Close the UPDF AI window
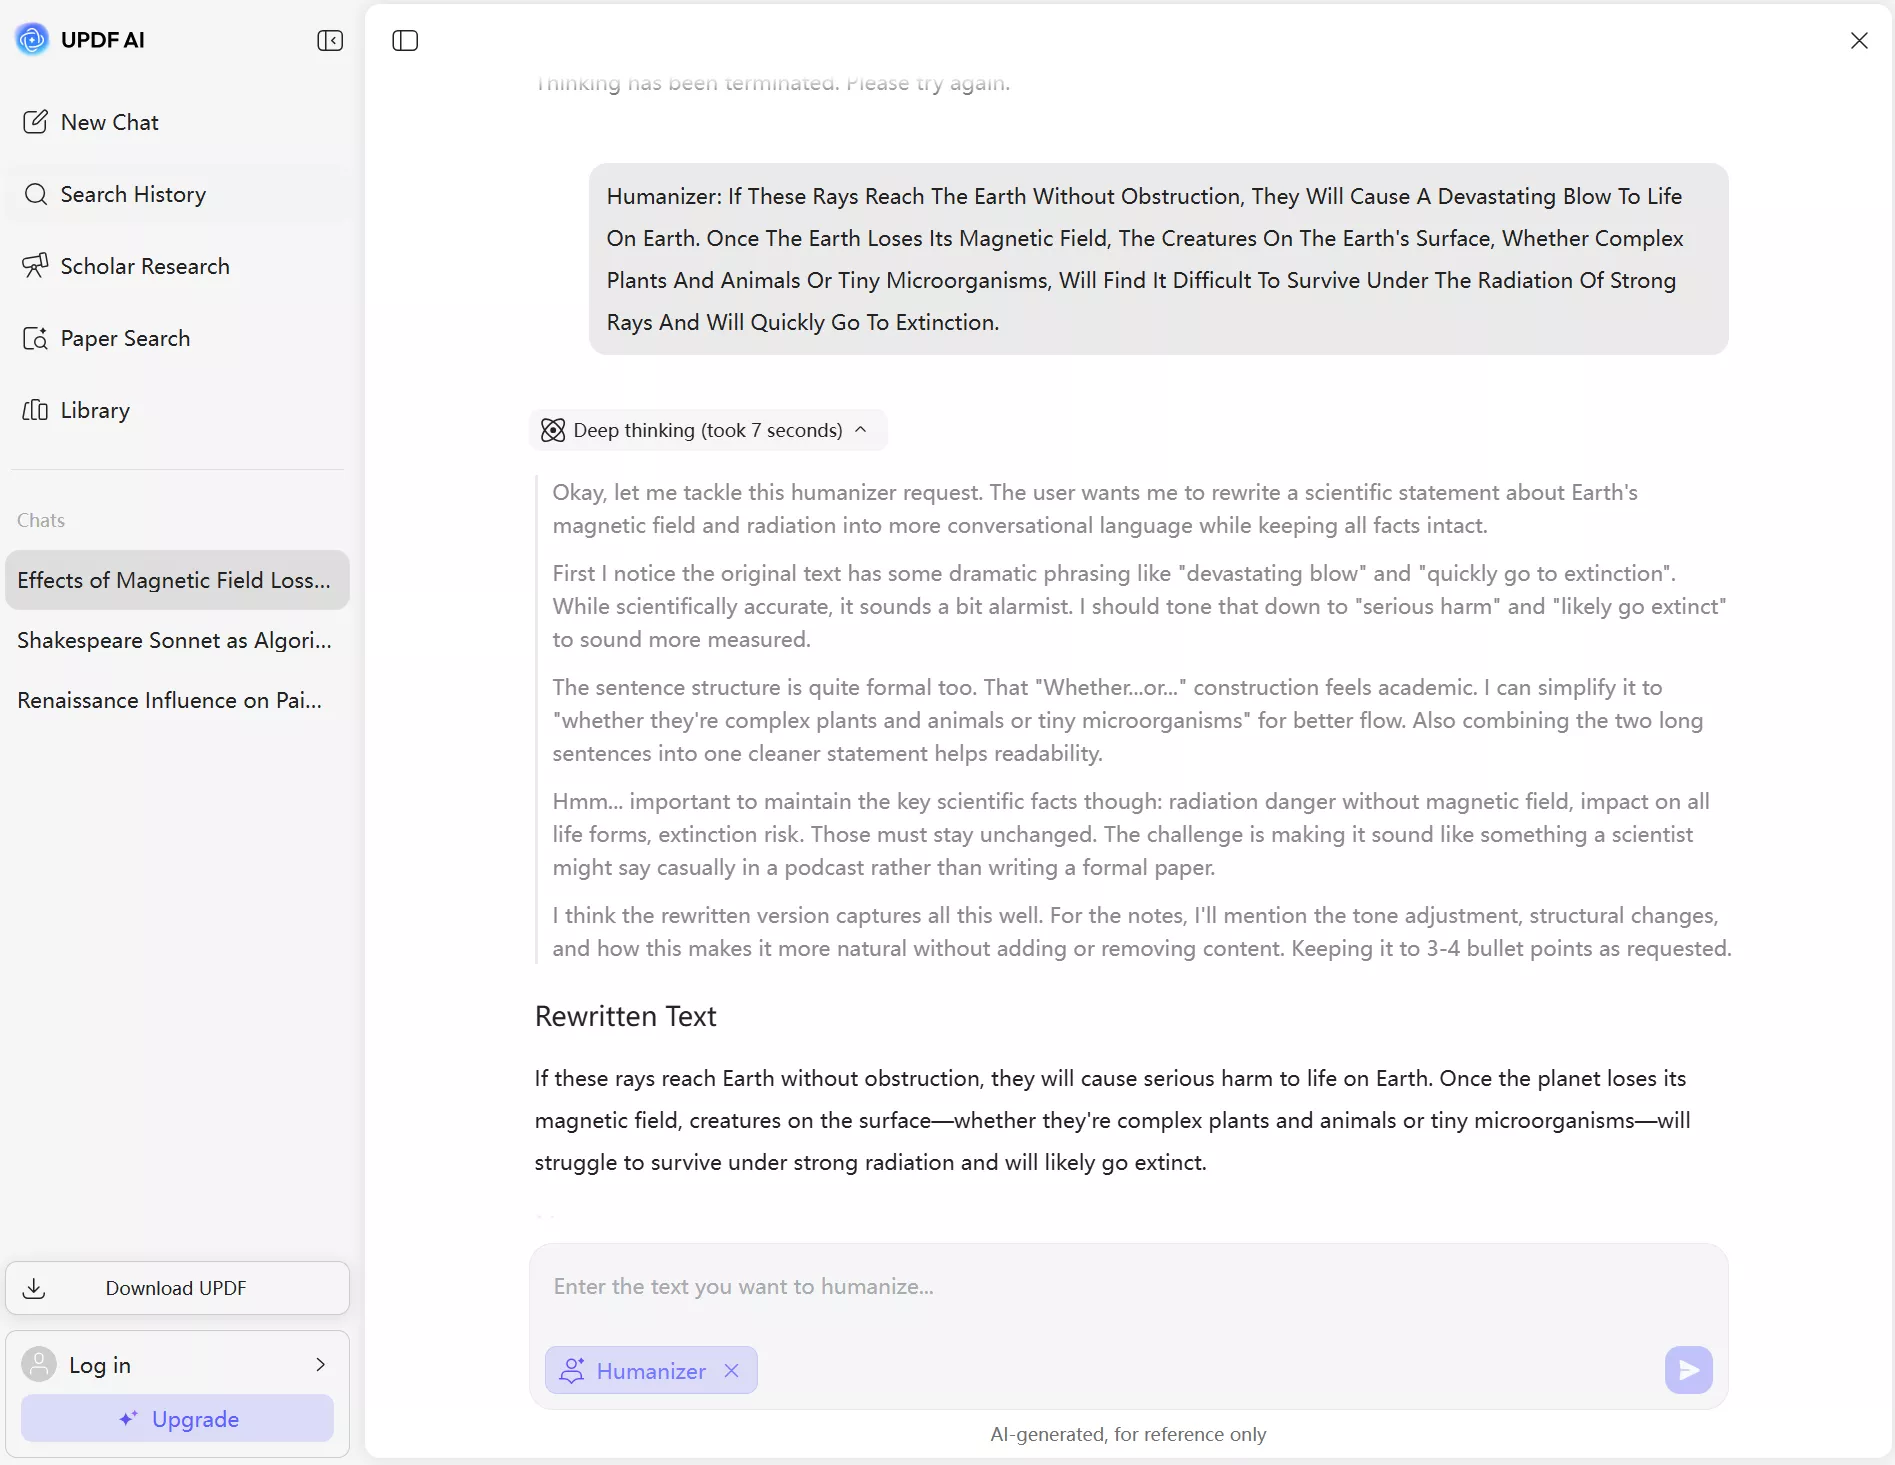This screenshot has width=1895, height=1465. (x=1859, y=40)
